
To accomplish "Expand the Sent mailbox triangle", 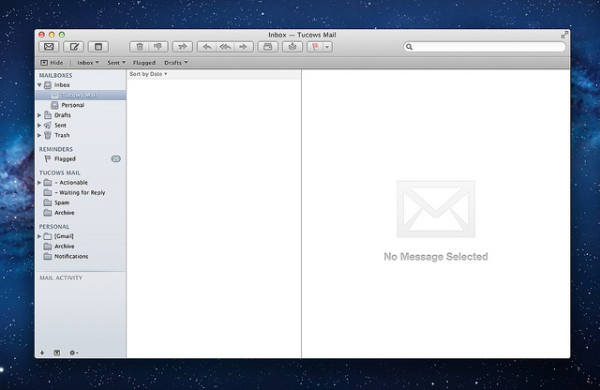I will point(39,125).
